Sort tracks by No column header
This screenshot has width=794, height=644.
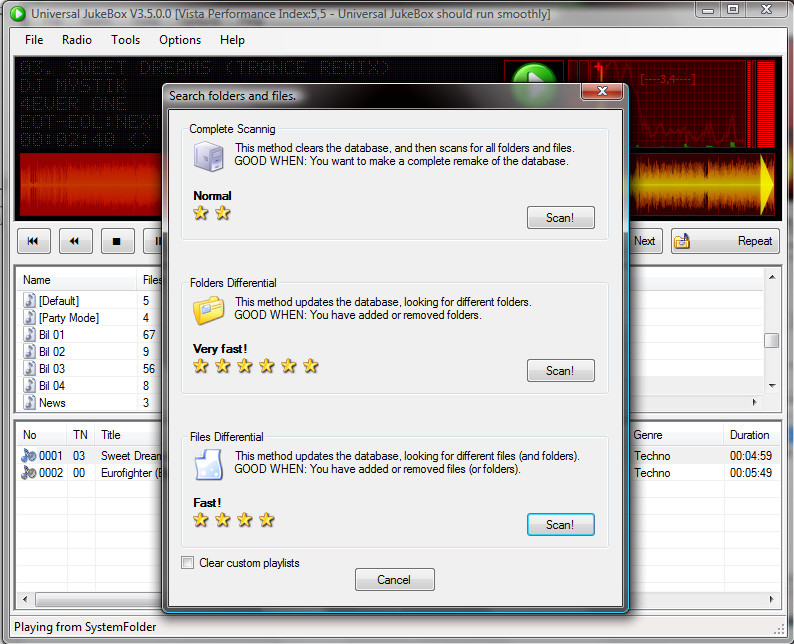(42, 435)
